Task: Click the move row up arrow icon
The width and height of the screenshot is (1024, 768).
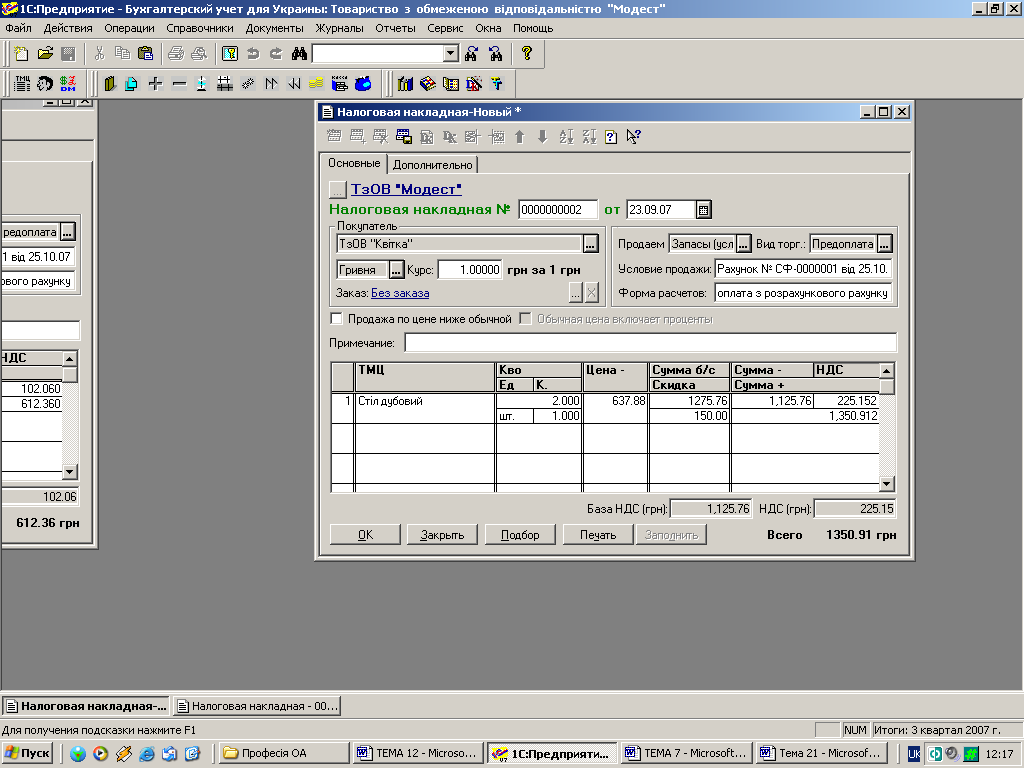Action: click(520, 136)
